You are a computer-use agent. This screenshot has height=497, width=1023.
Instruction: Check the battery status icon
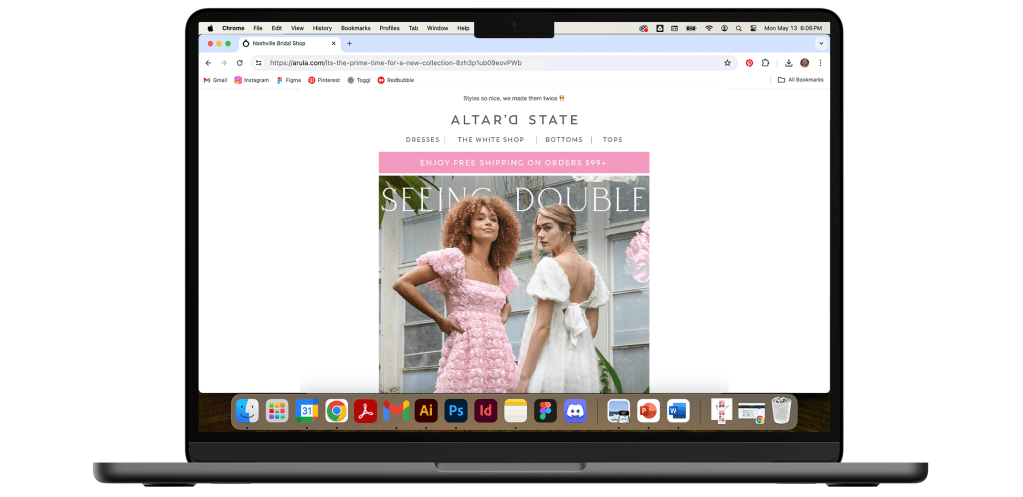(691, 28)
